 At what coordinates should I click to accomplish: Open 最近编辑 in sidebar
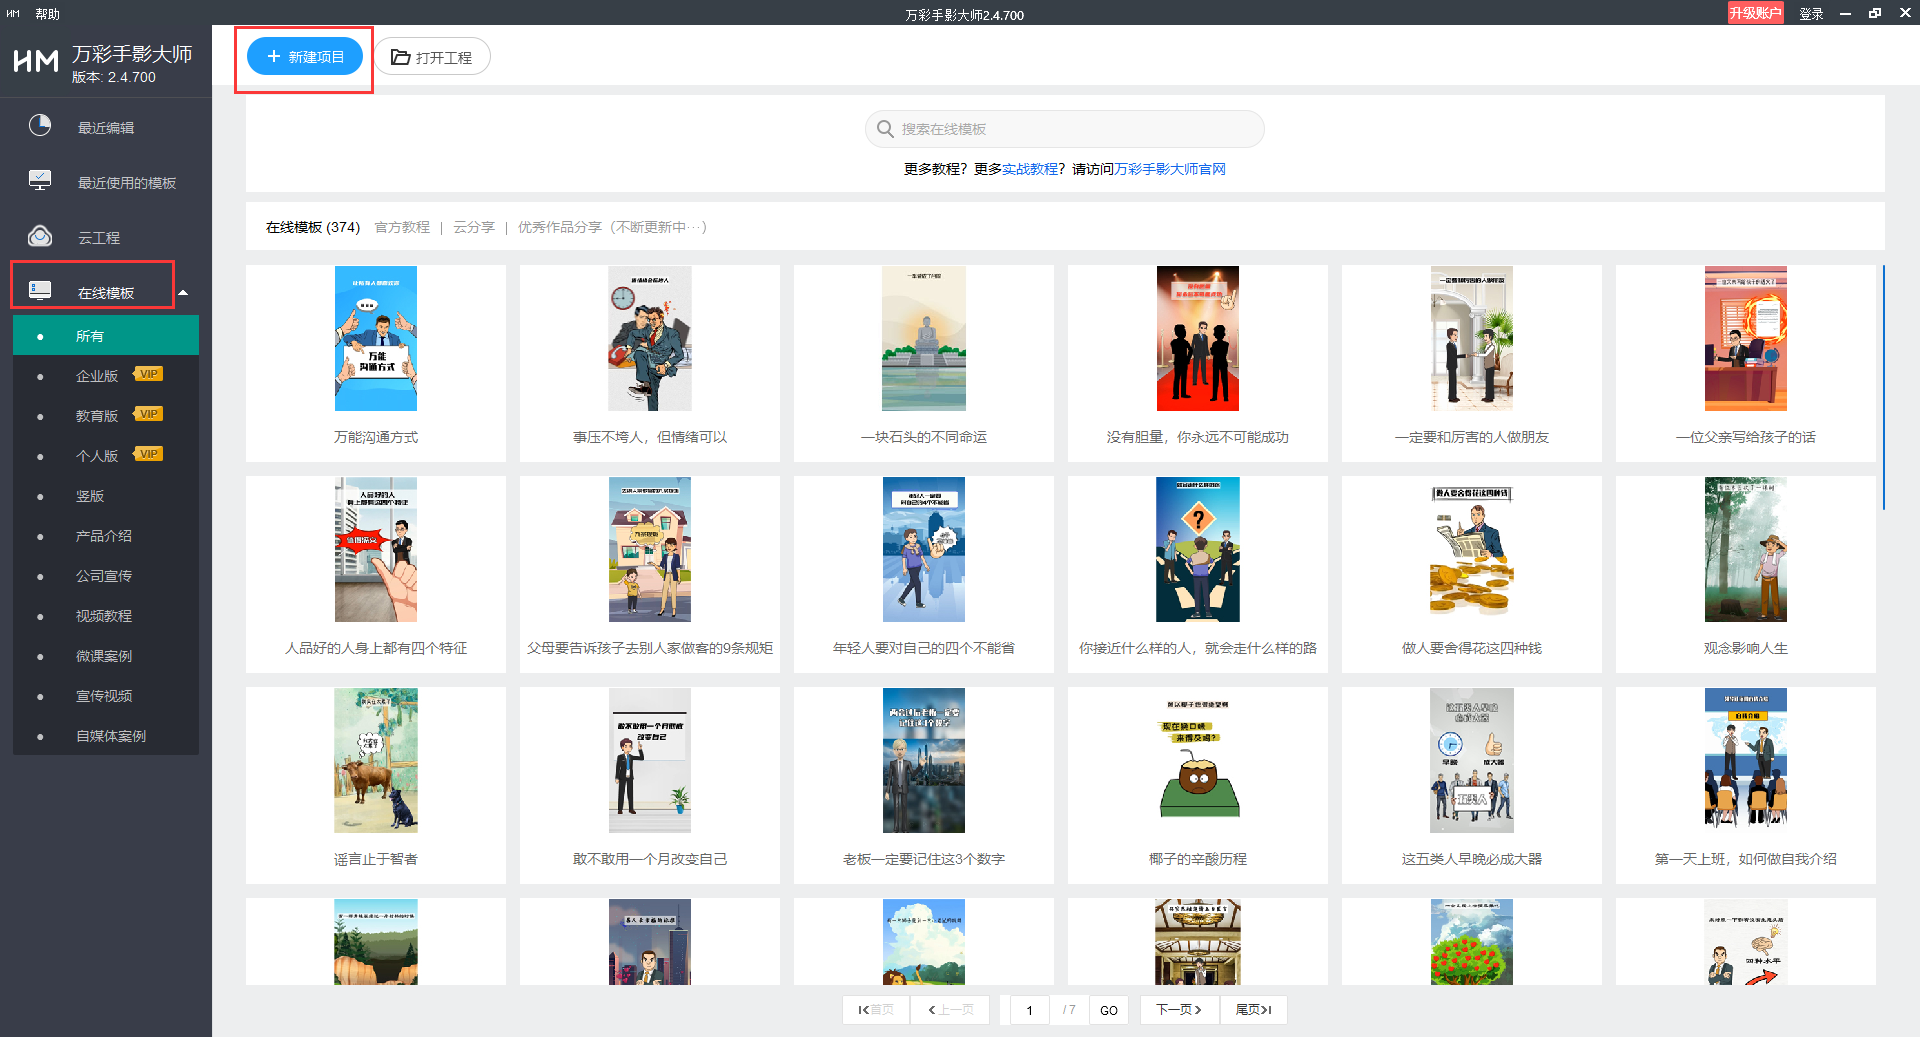(106, 127)
